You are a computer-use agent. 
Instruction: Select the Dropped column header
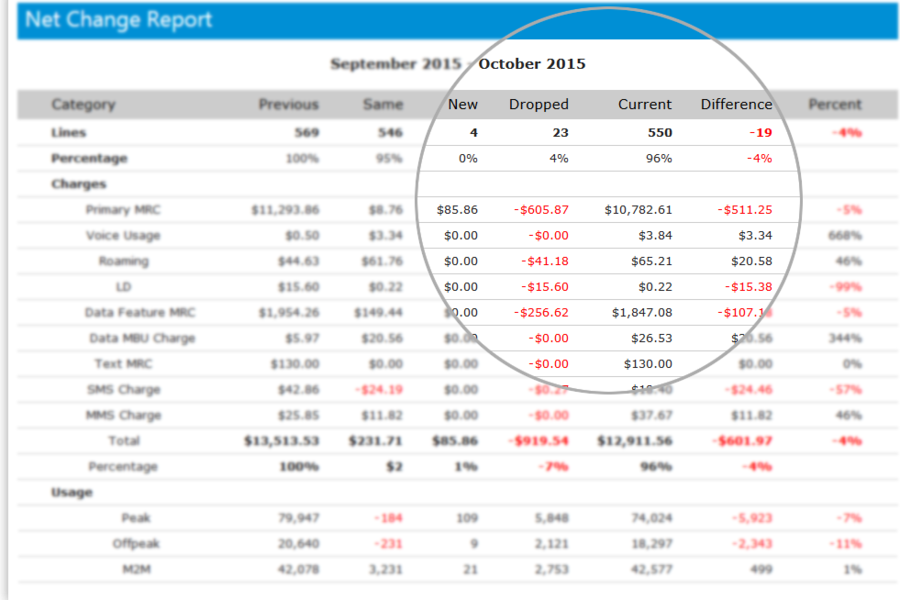point(539,104)
